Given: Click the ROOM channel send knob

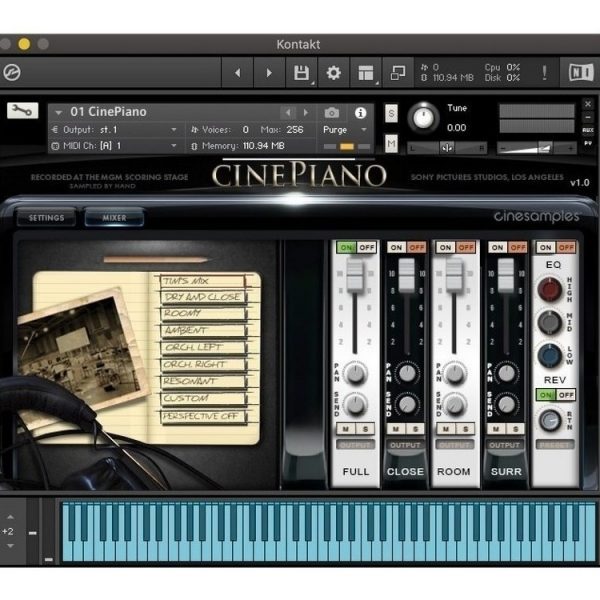Looking at the screenshot, I should tap(455, 405).
